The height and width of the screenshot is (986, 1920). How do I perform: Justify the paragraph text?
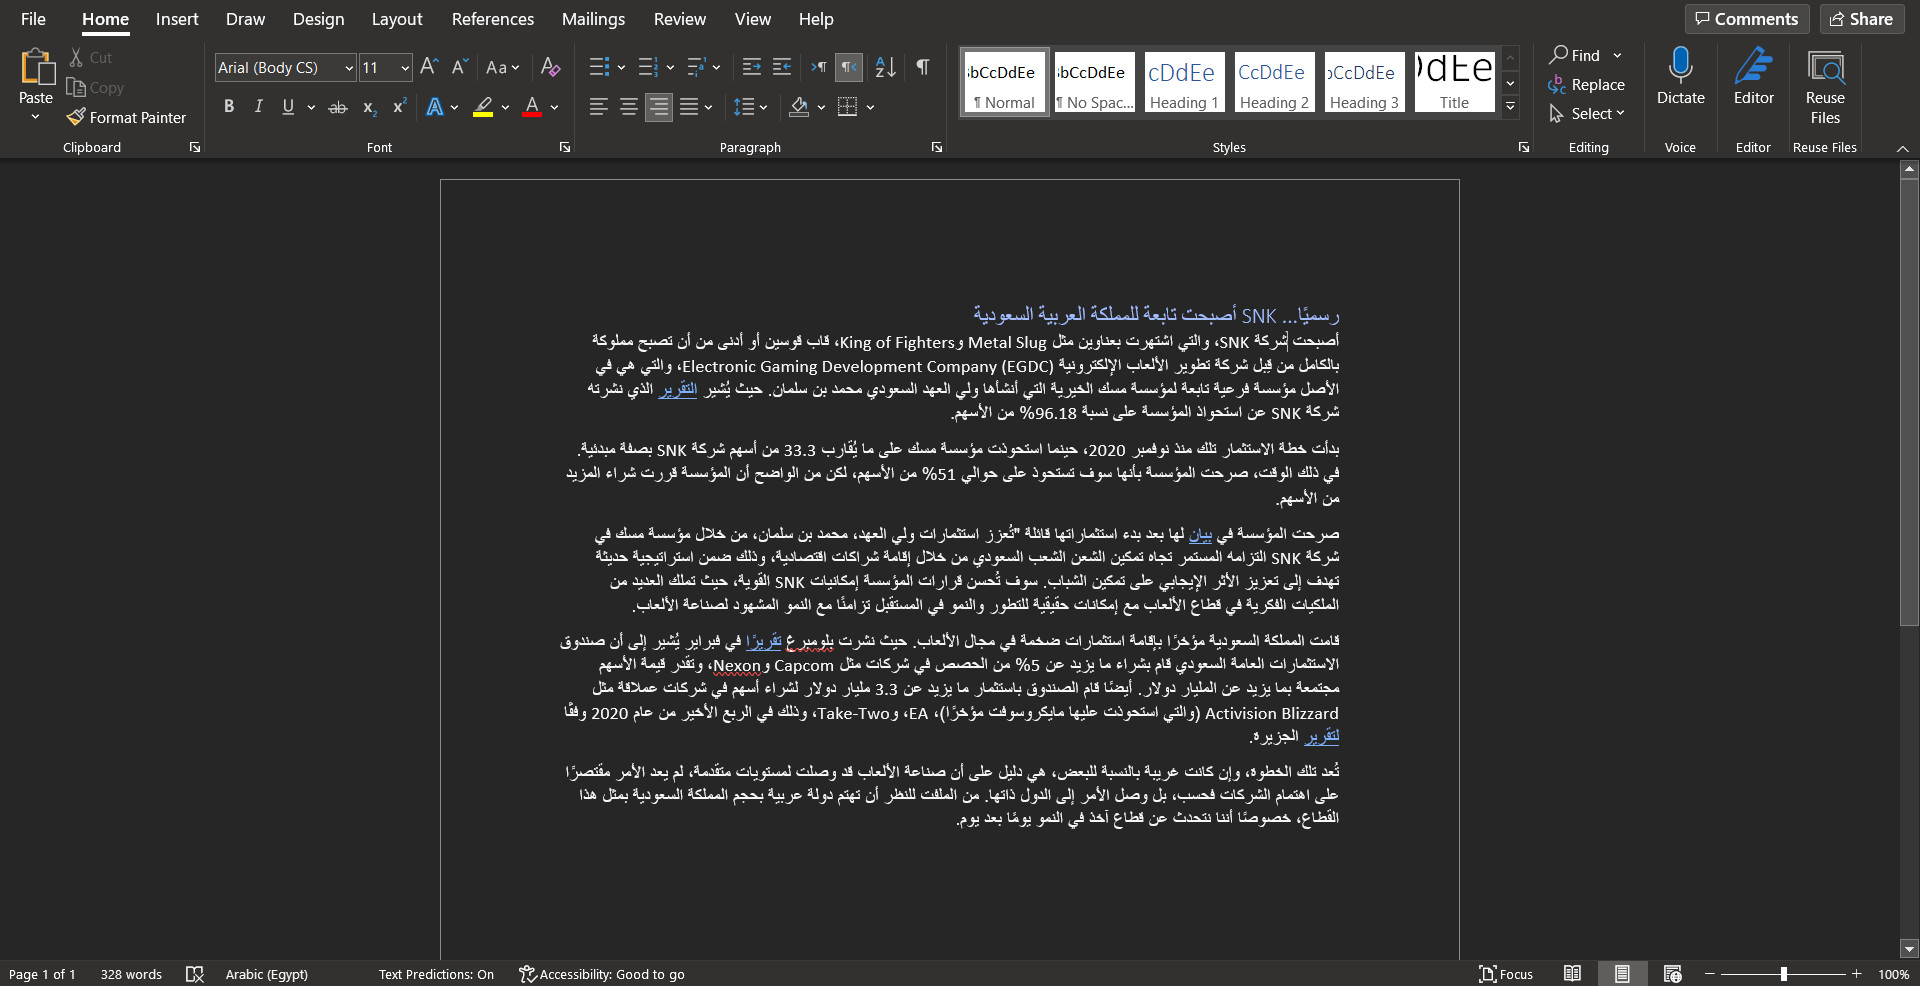pyautogui.click(x=688, y=107)
